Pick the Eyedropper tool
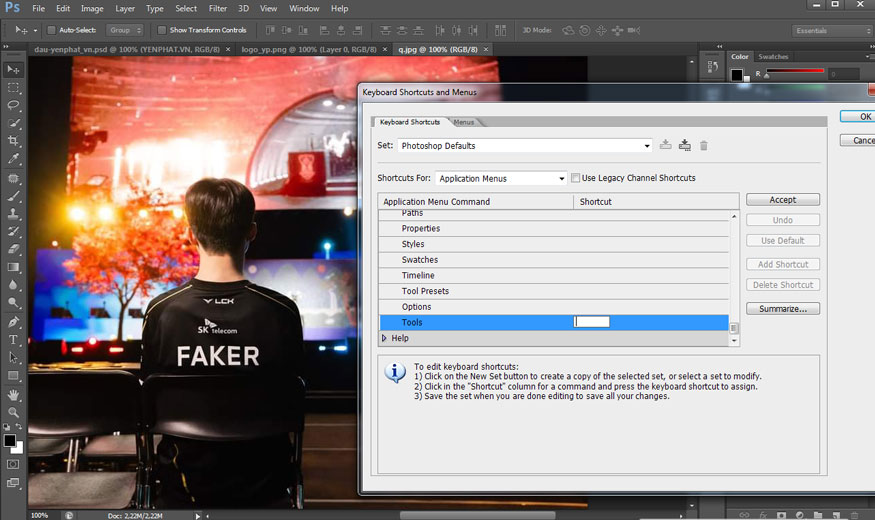Viewport: 875px width, 520px height. point(13,159)
